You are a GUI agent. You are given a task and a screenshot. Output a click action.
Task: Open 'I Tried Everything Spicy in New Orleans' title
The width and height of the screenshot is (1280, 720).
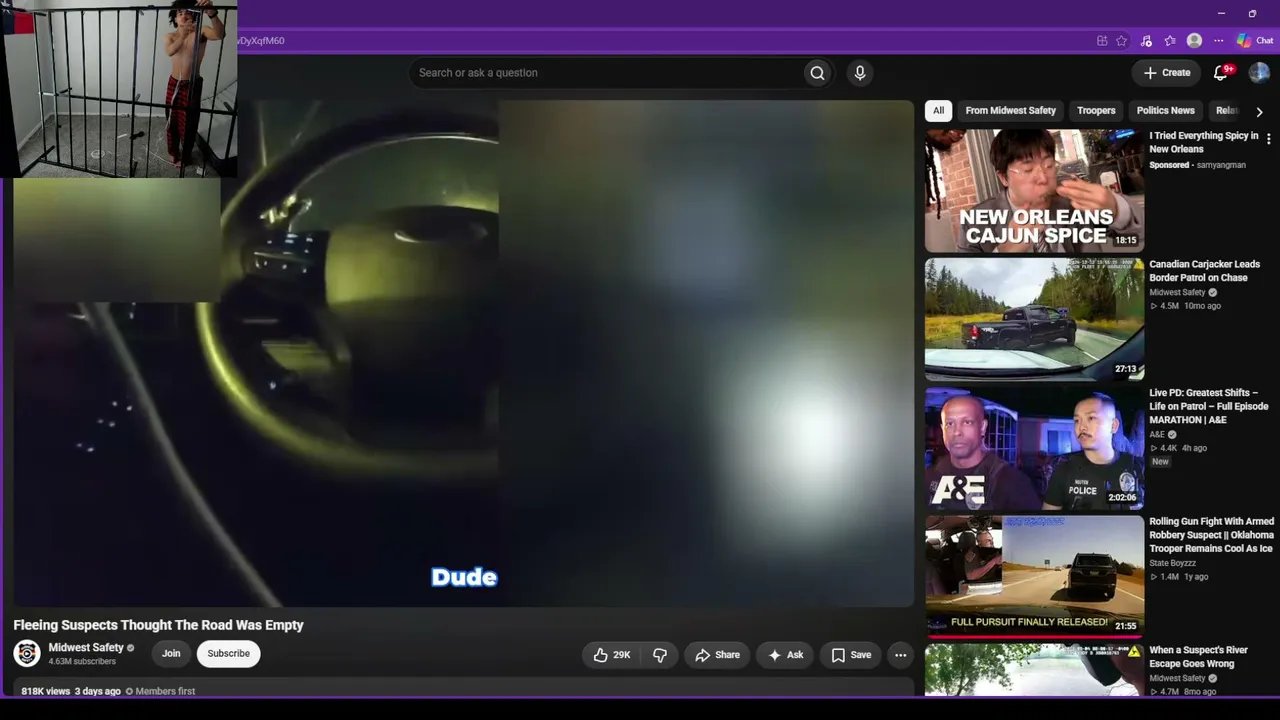point(1204,143)
